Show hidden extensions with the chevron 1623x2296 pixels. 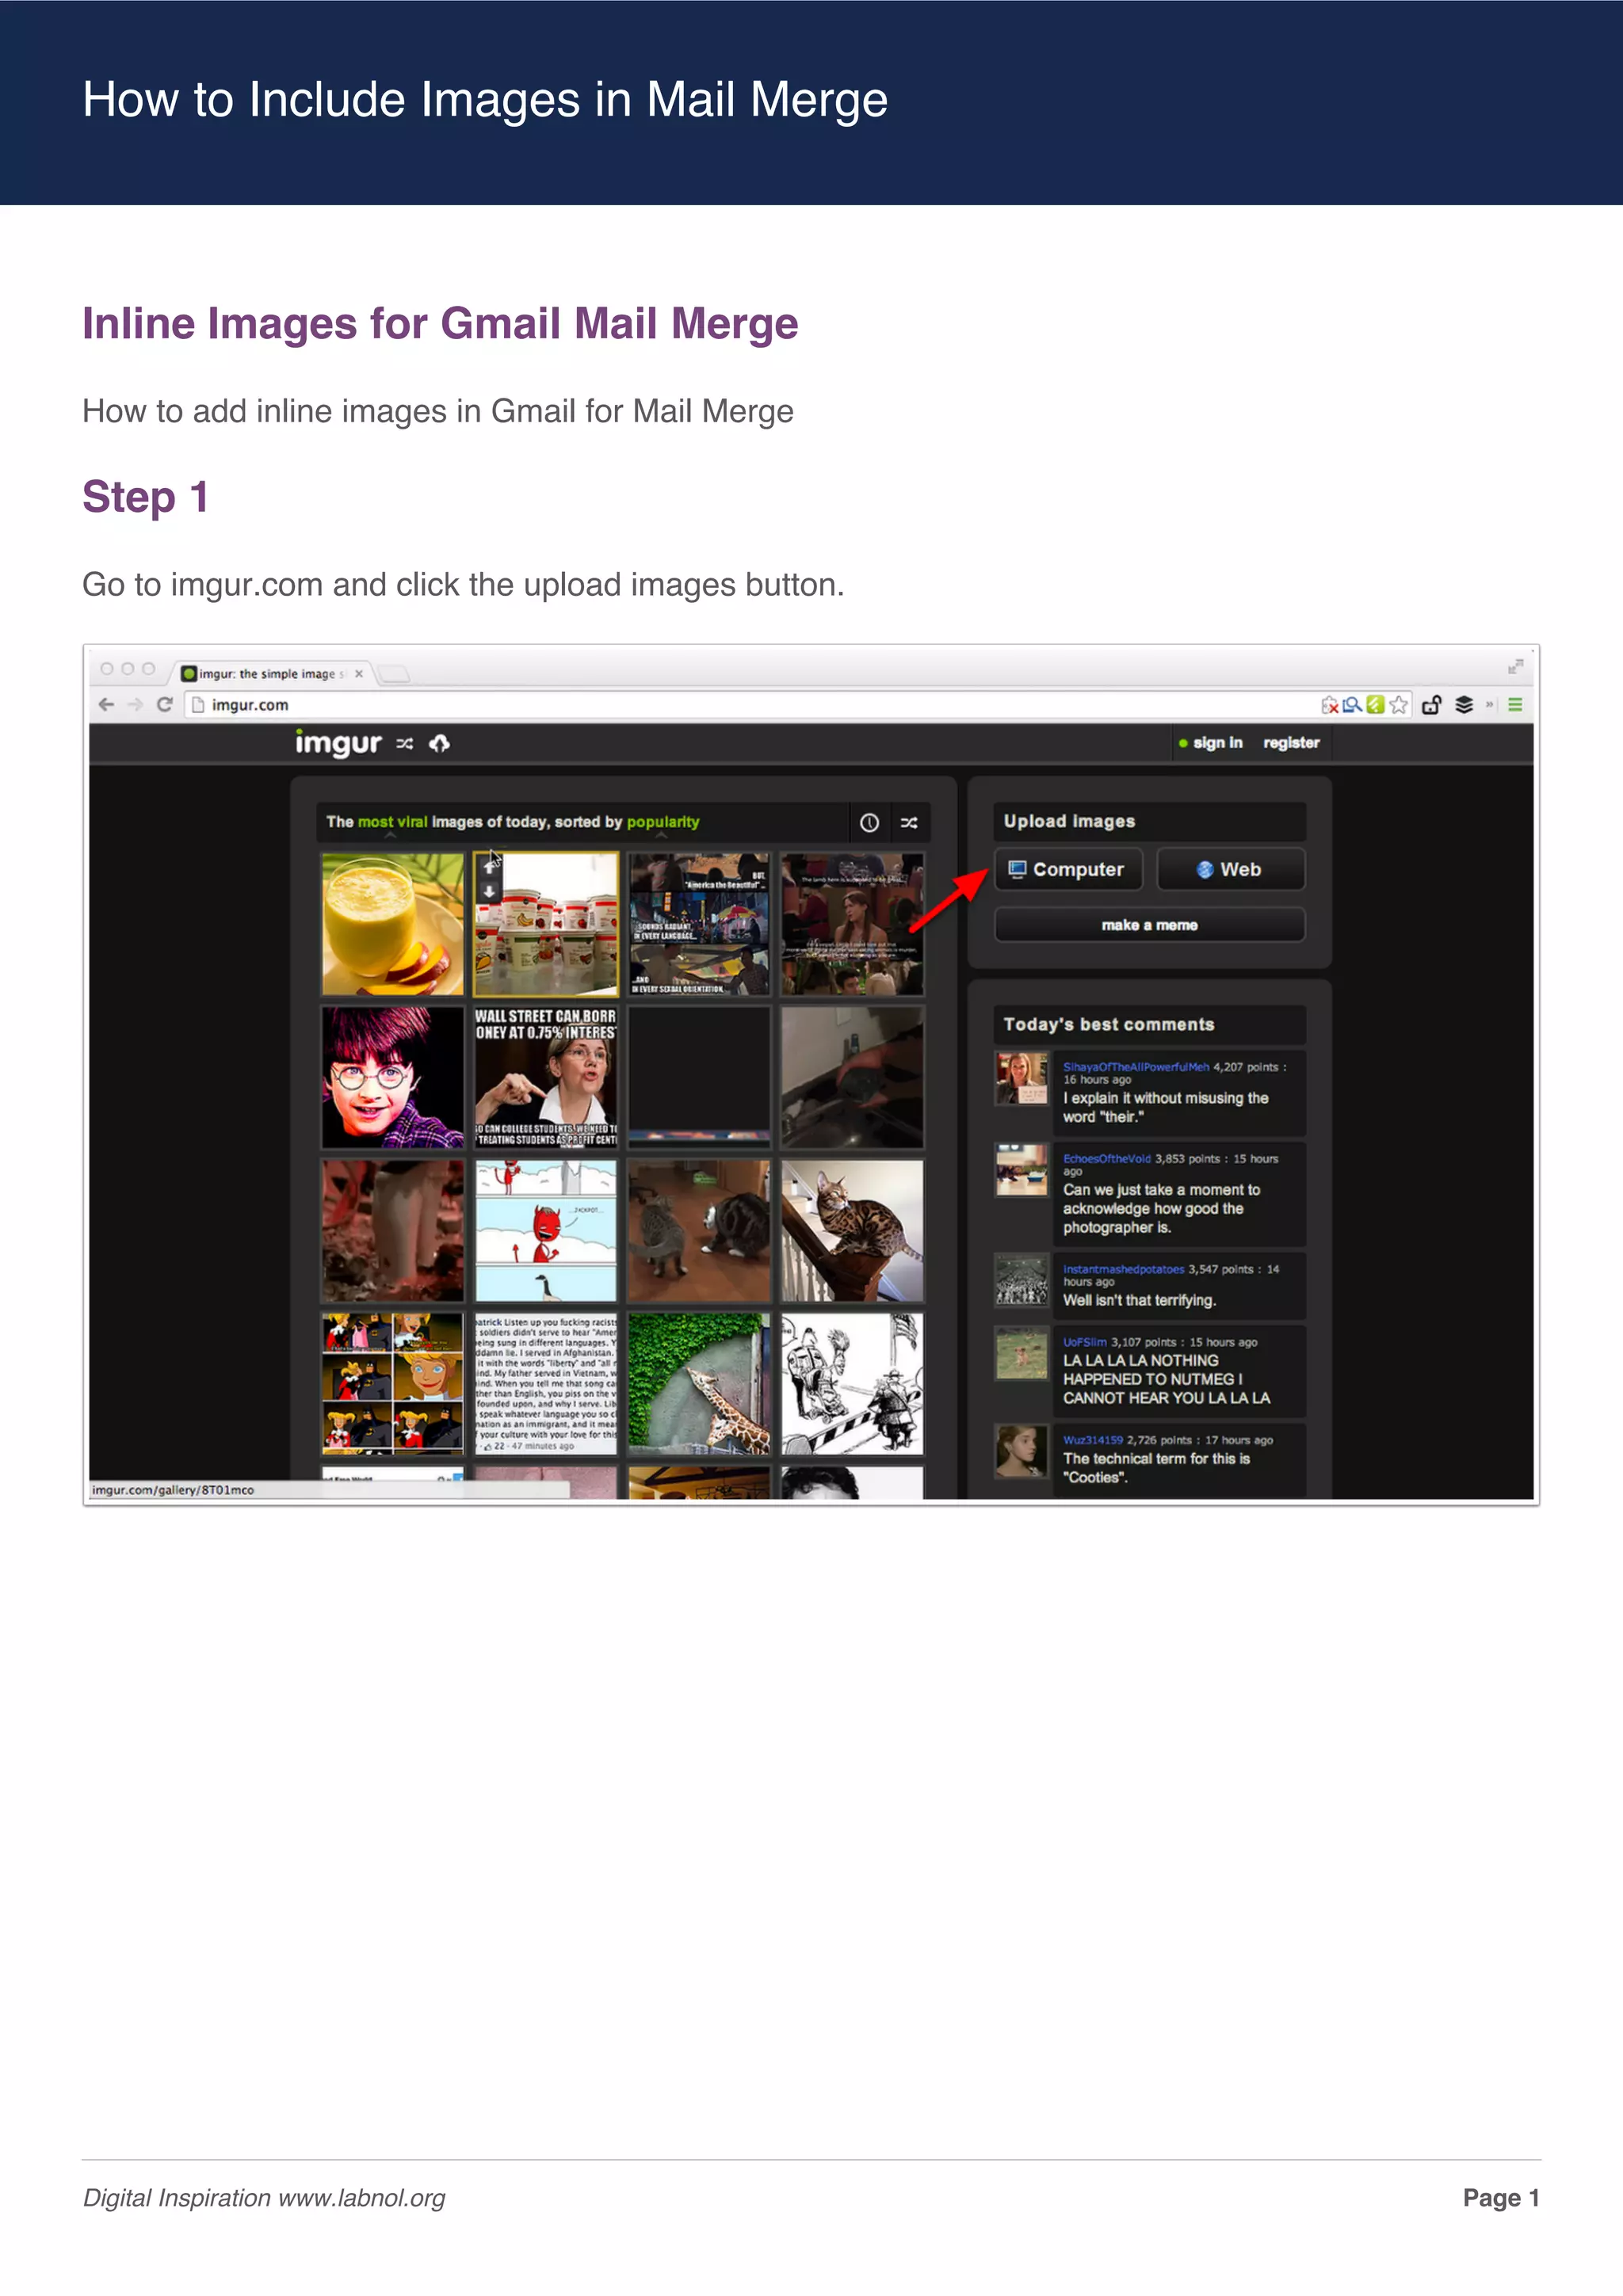pyautogui.click(x=1489, y=705)
